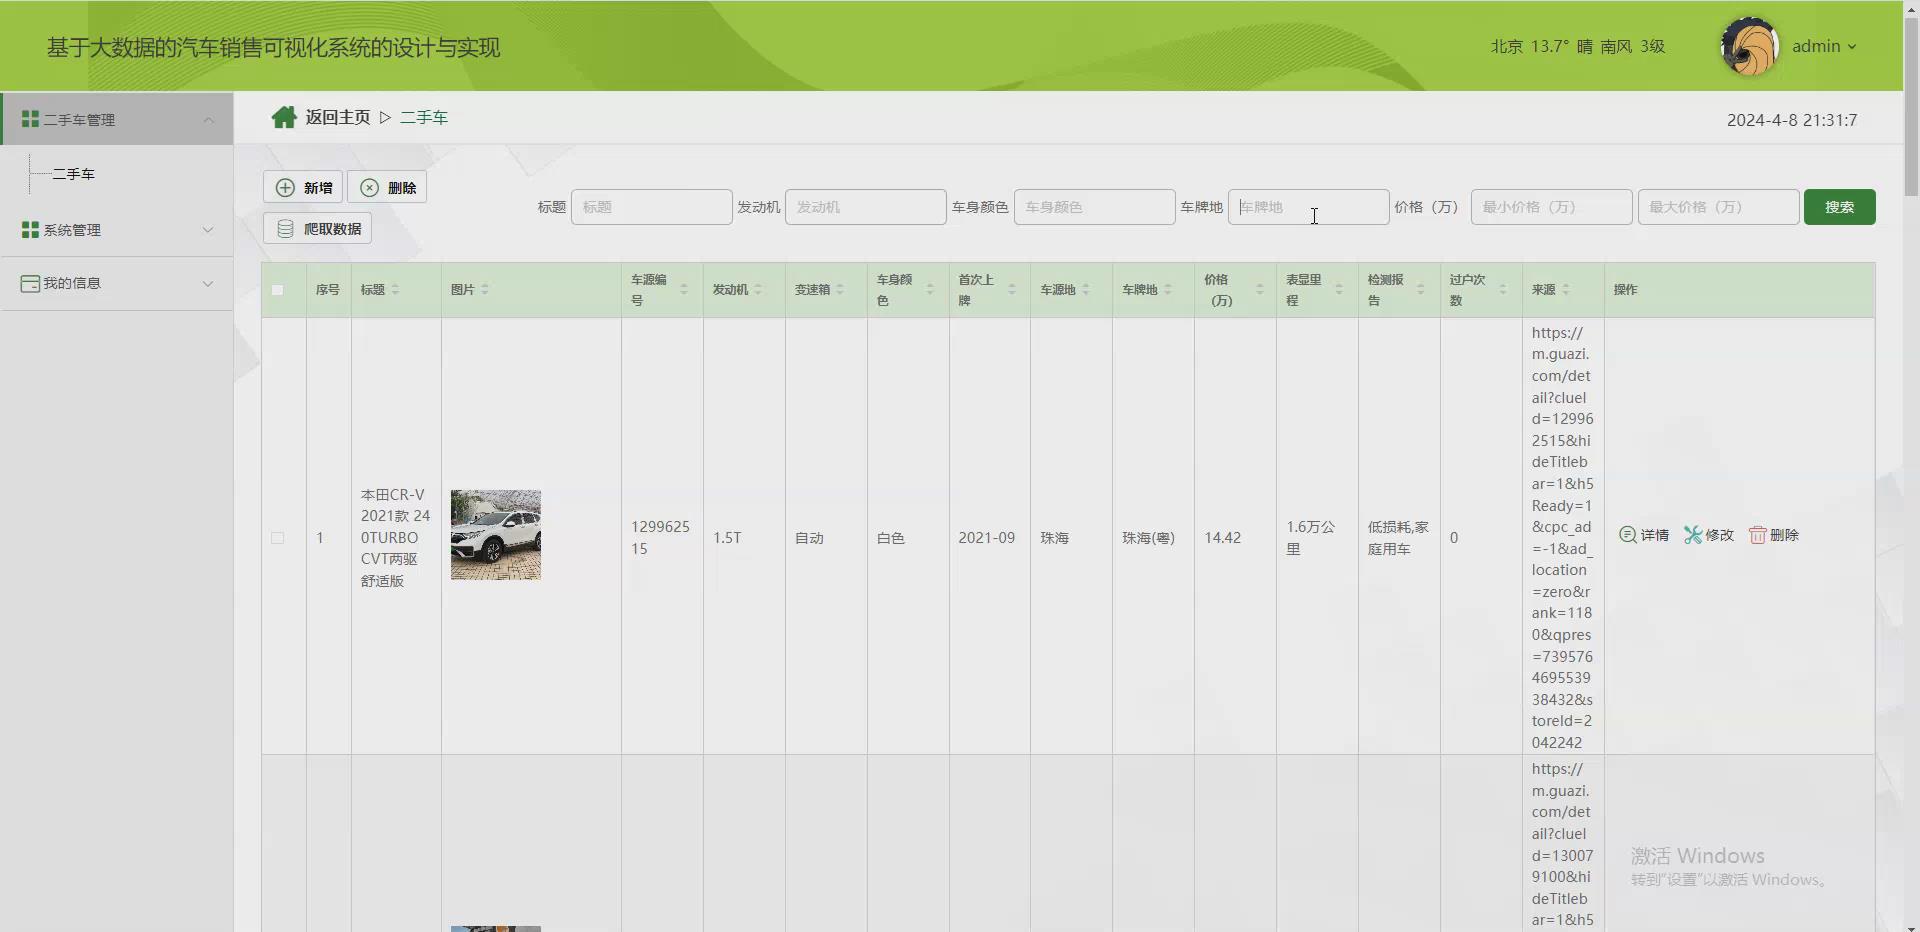Image resolution: width=1920 pixels, height=932 pixels.
Task: Focus the 最大价格(万) field
Action: coord(1719,207)
